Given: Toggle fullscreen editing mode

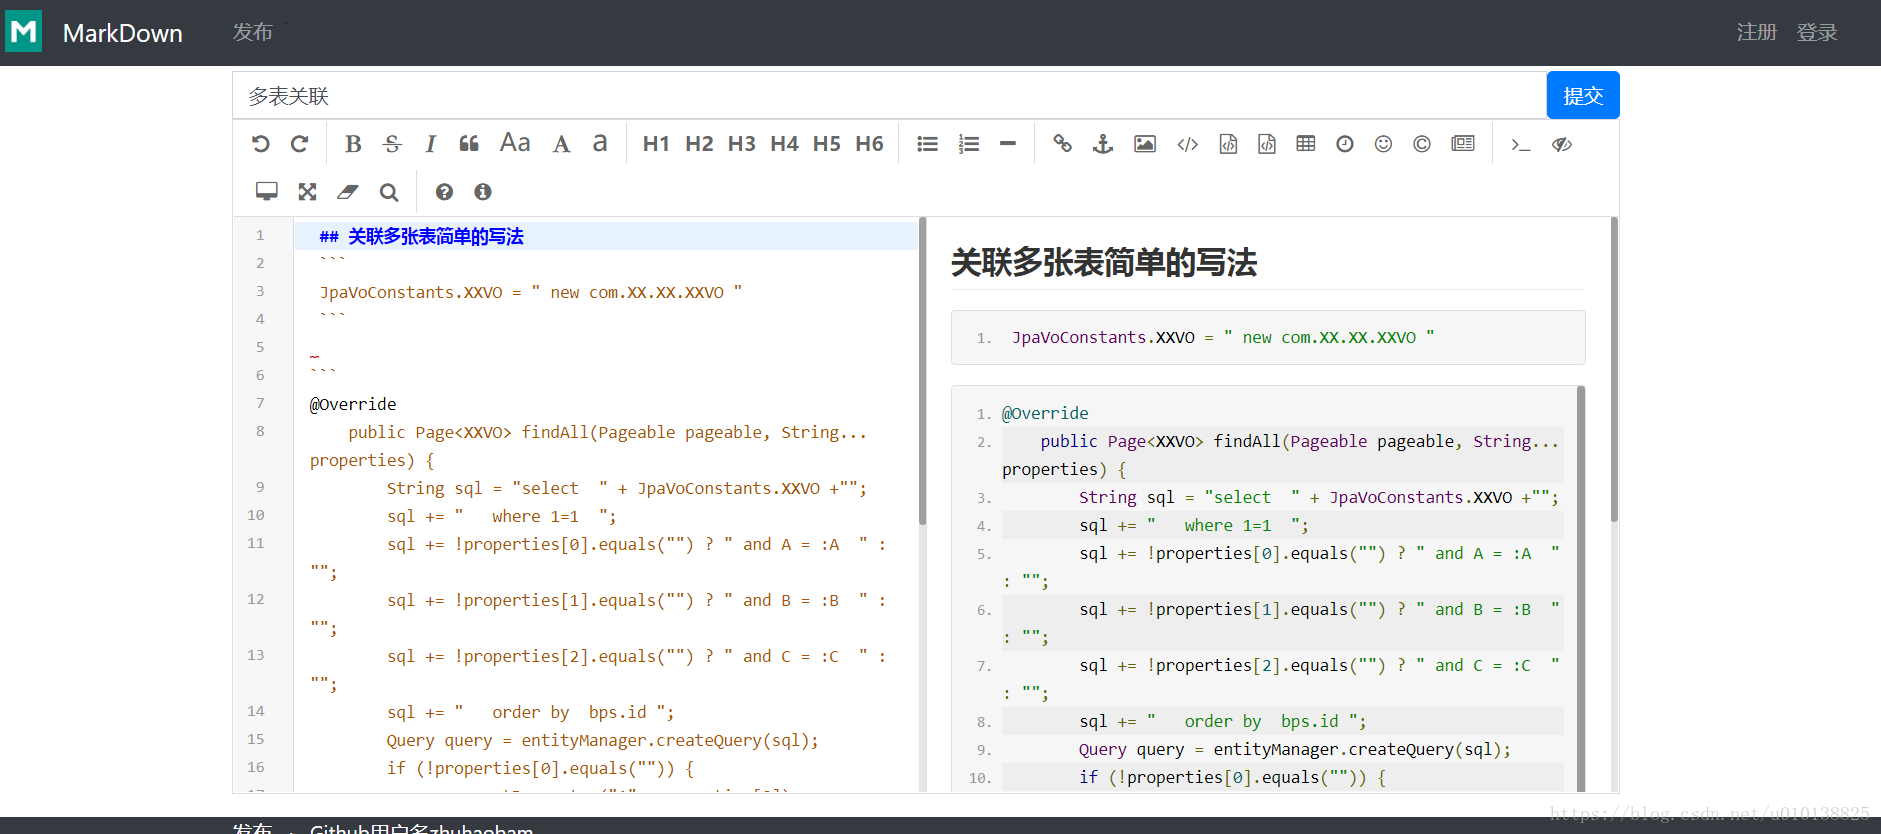Looking at the screenshot, I should (x=307, y=191).
